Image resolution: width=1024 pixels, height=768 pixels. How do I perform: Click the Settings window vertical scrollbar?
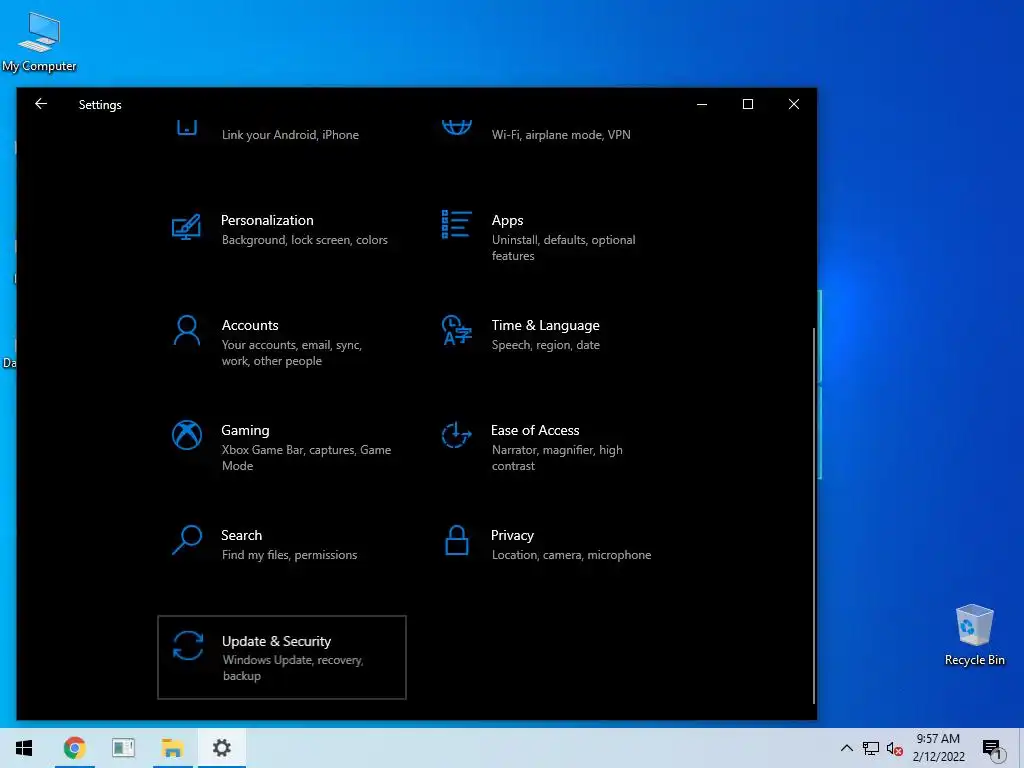(x=814, y=516)
